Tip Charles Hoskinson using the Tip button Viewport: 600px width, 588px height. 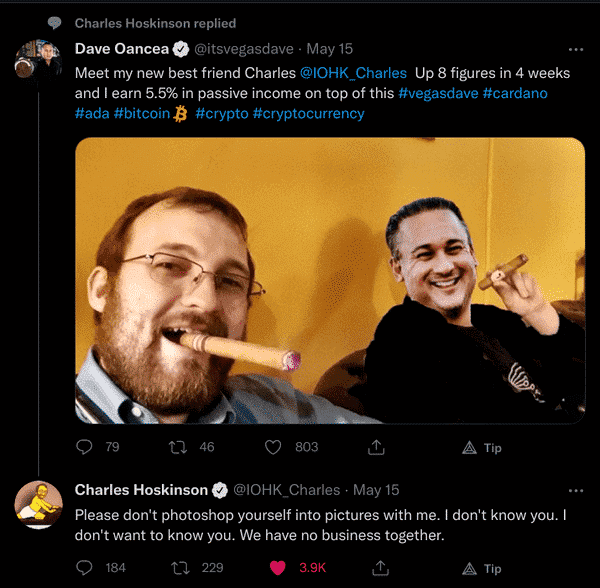pyautogui.click(x=481, y=568)
